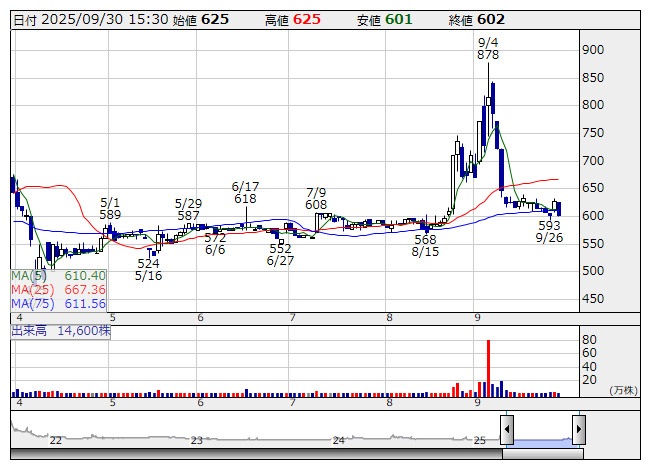Image resolution: width=653 pixels, height=470 pixels.
Task: Click the 終値 closing price value
Action: tap(491, 19)
